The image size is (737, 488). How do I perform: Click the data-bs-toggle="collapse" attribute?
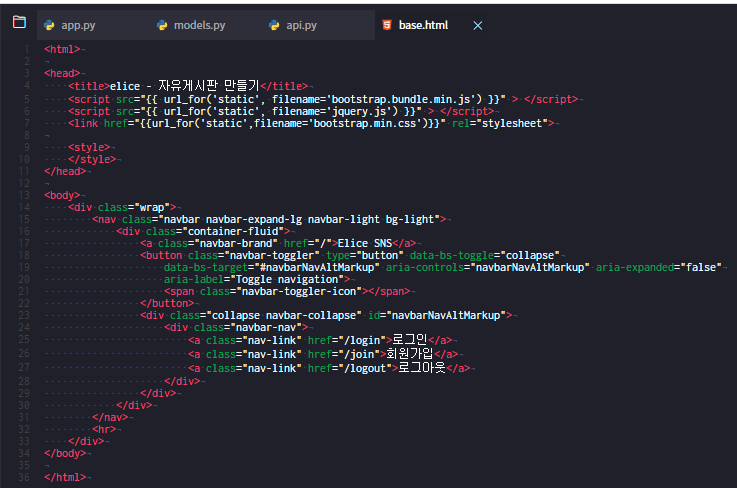485,255
